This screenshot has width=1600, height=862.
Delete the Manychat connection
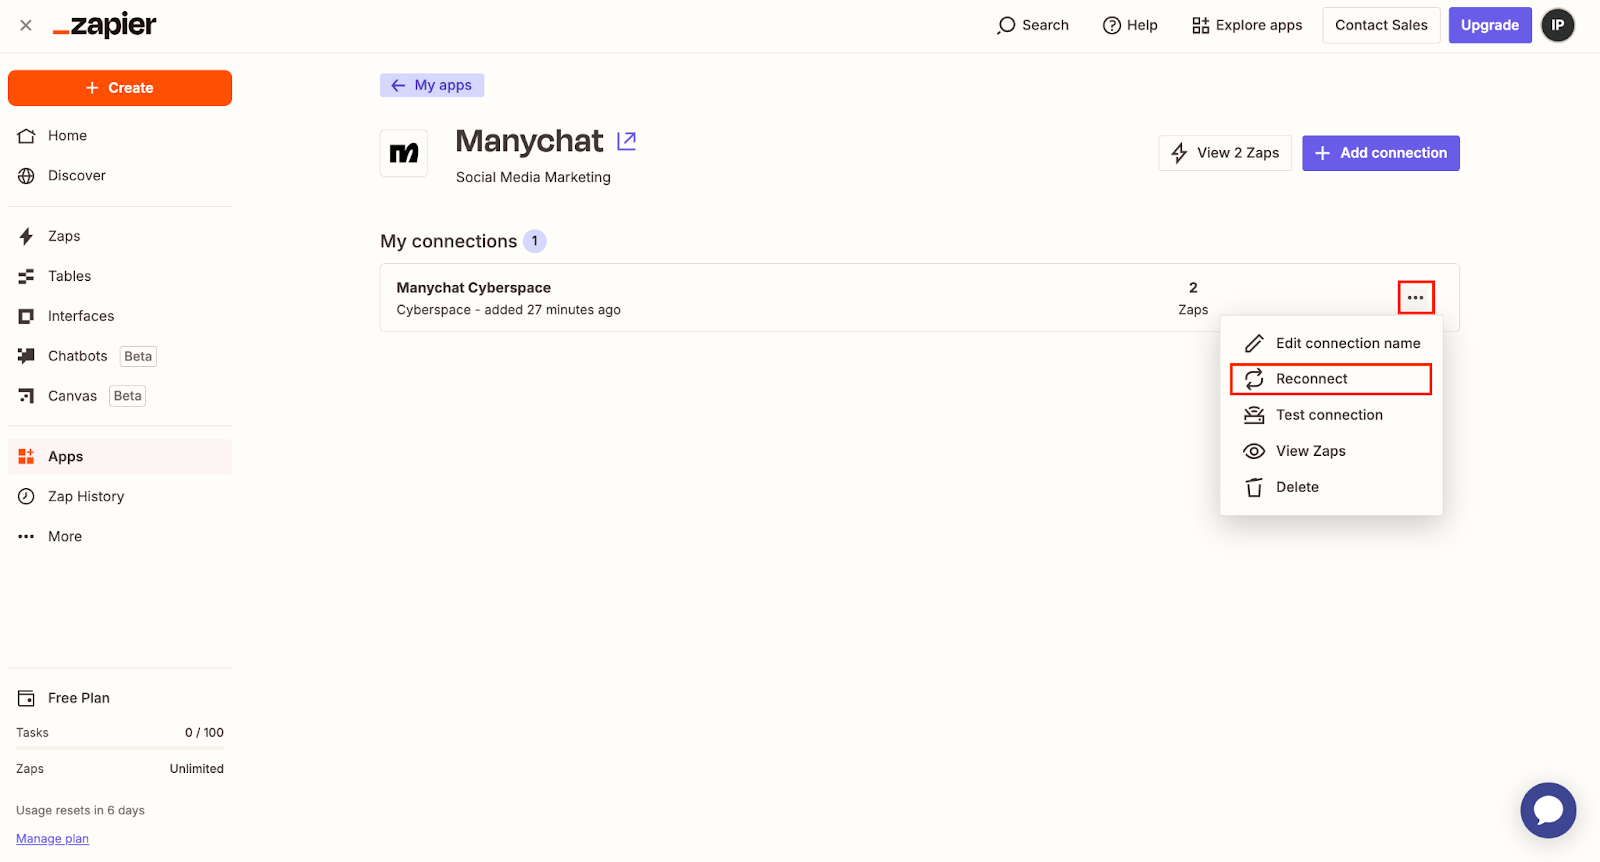click(1297, 487)
